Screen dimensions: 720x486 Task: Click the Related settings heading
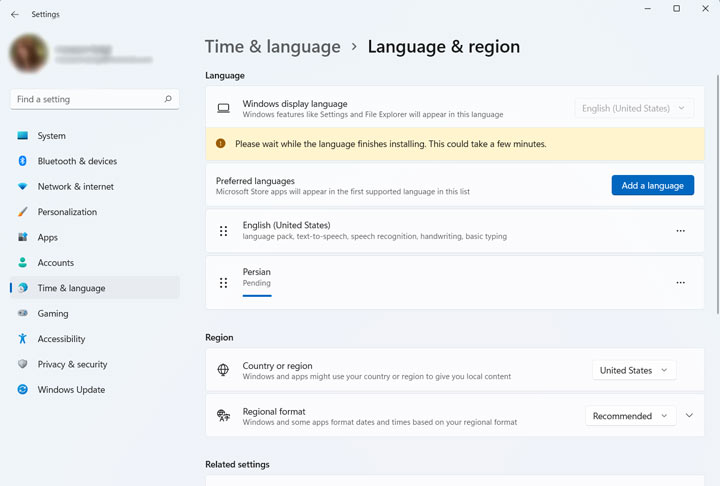click(237, 464)
